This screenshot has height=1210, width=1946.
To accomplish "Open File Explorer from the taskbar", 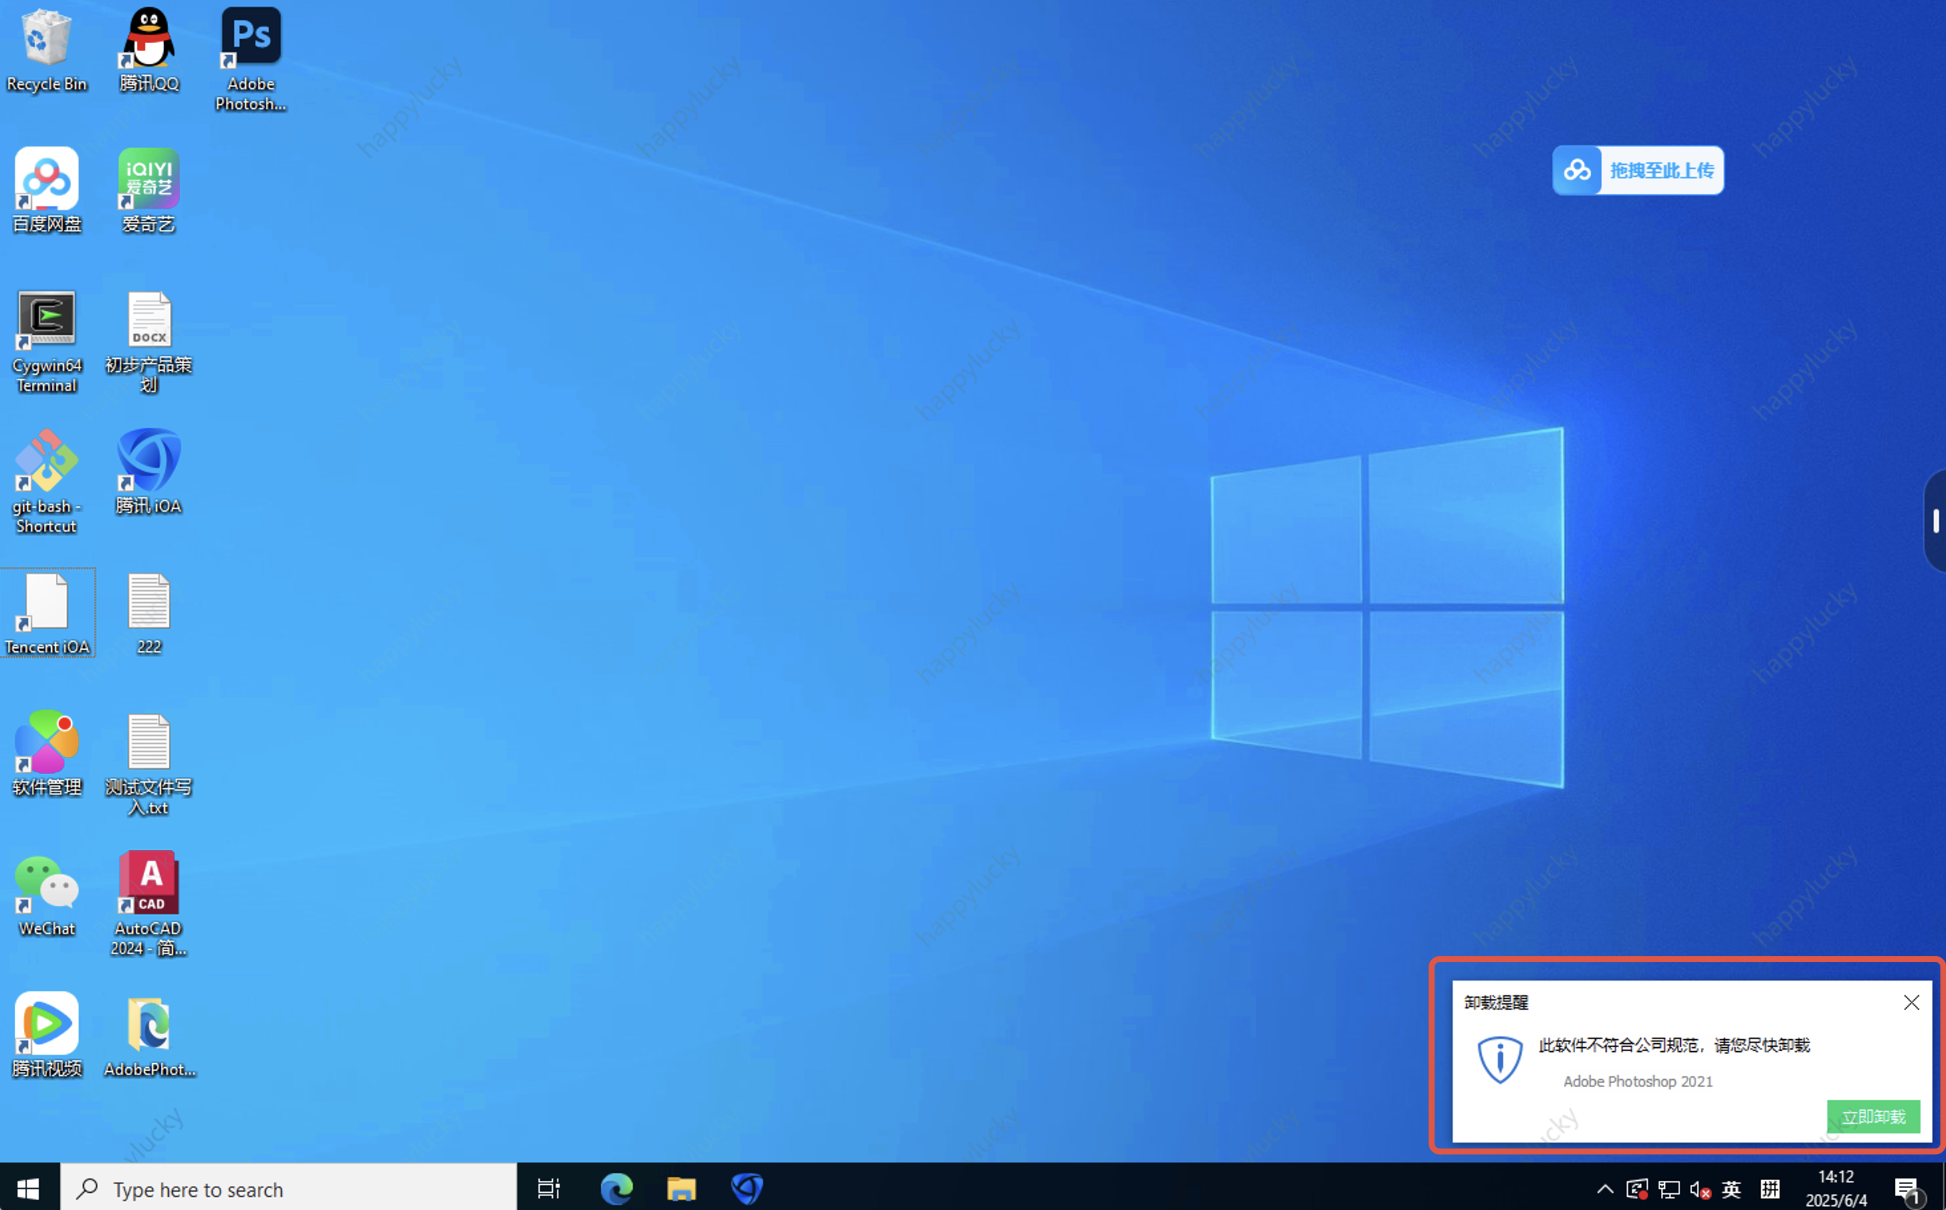I will pos(681,1188).
